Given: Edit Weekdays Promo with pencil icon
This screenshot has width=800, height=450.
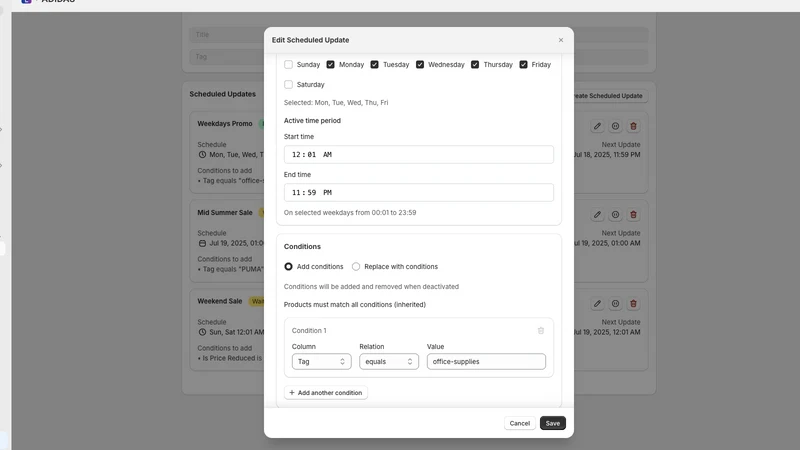Looking at the screenshot, I should (597, 126).
